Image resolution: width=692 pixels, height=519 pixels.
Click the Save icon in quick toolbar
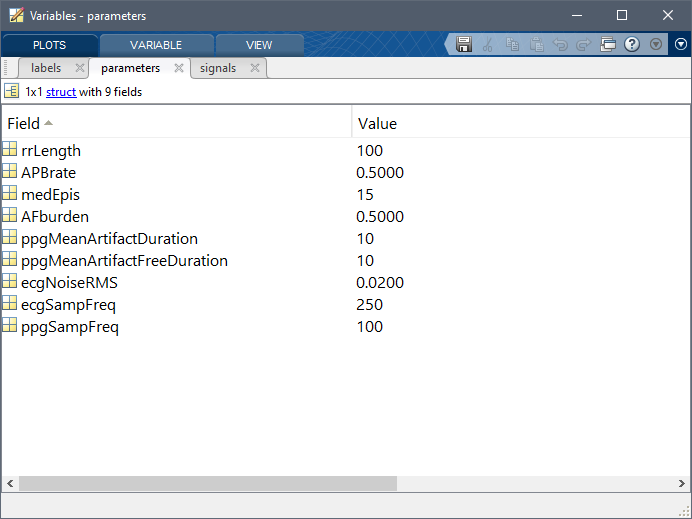[464, 44]
